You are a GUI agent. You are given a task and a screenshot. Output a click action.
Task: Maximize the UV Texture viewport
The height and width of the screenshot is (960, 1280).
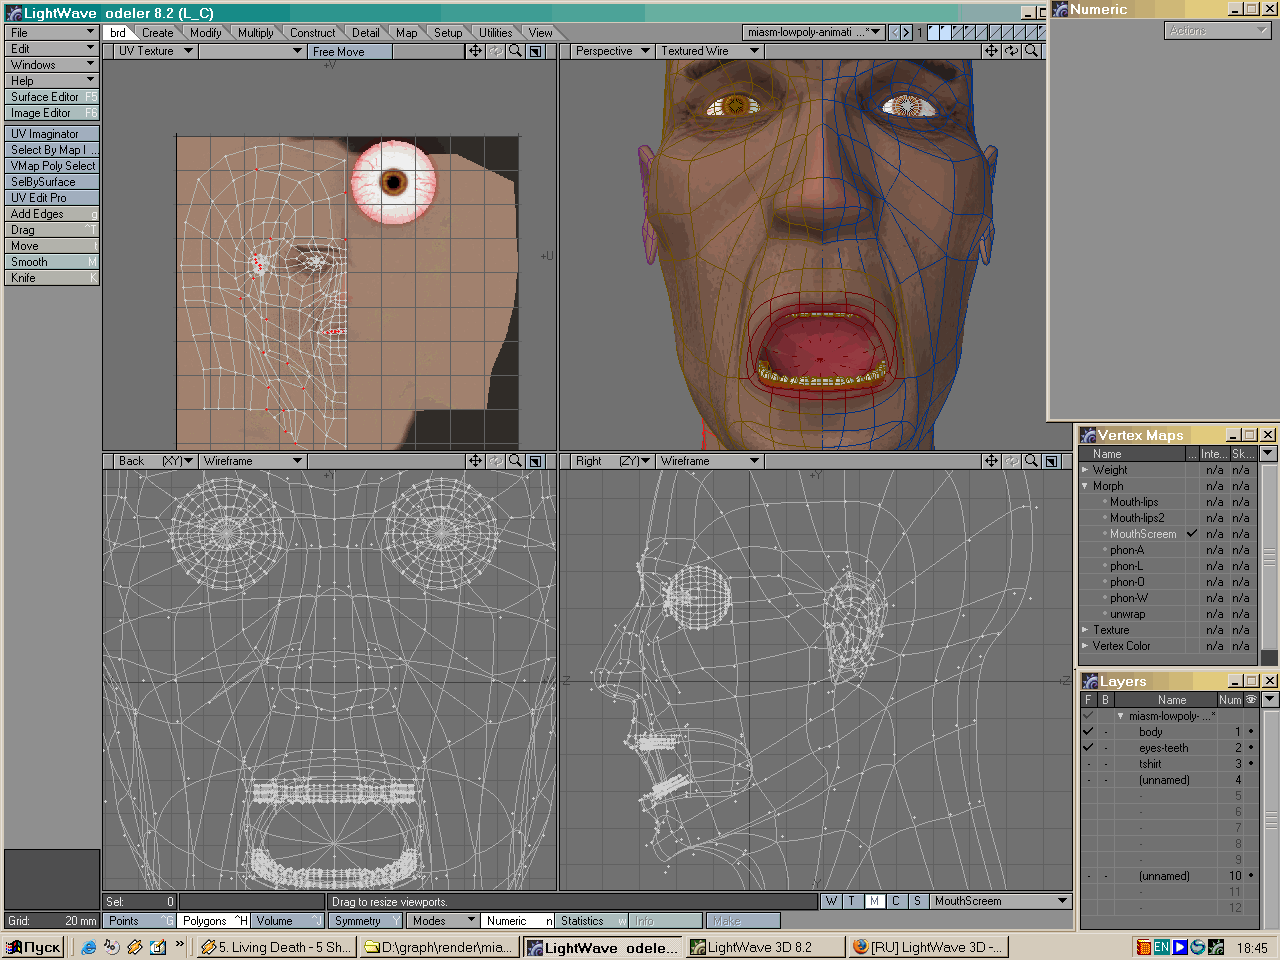tap(535, 51)
